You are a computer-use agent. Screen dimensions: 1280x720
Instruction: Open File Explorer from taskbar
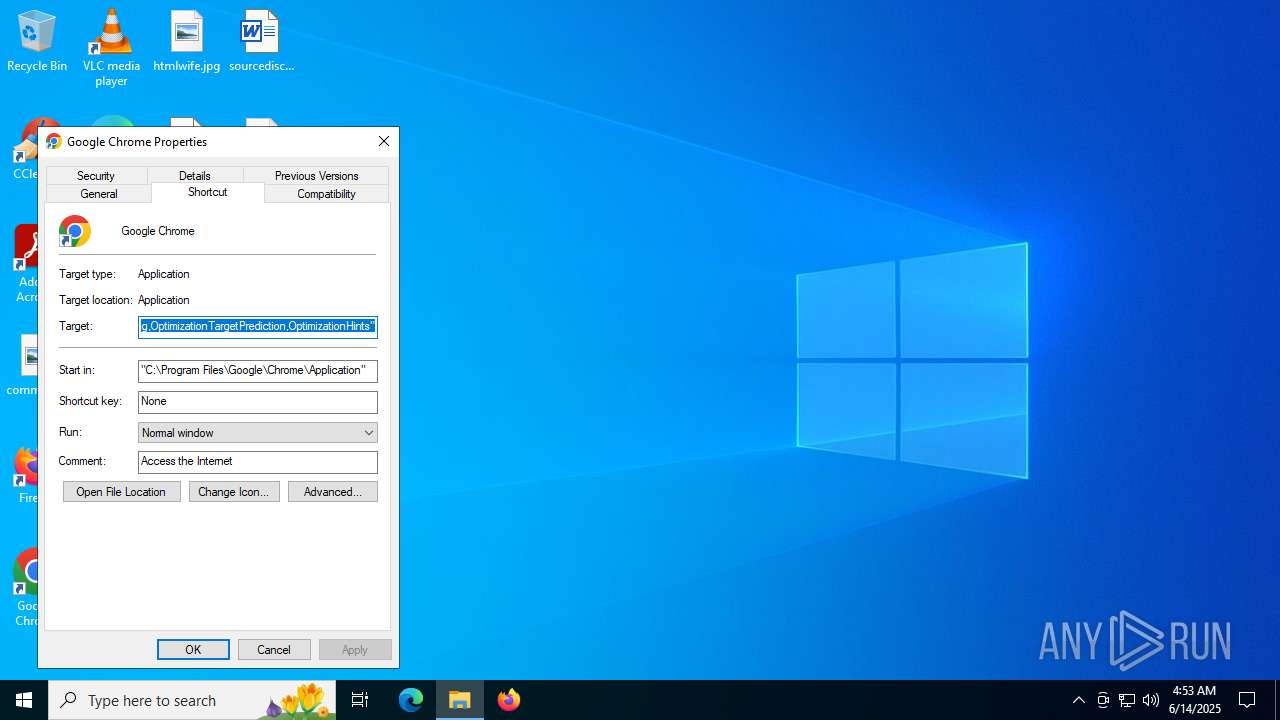[x=460, y=700]
